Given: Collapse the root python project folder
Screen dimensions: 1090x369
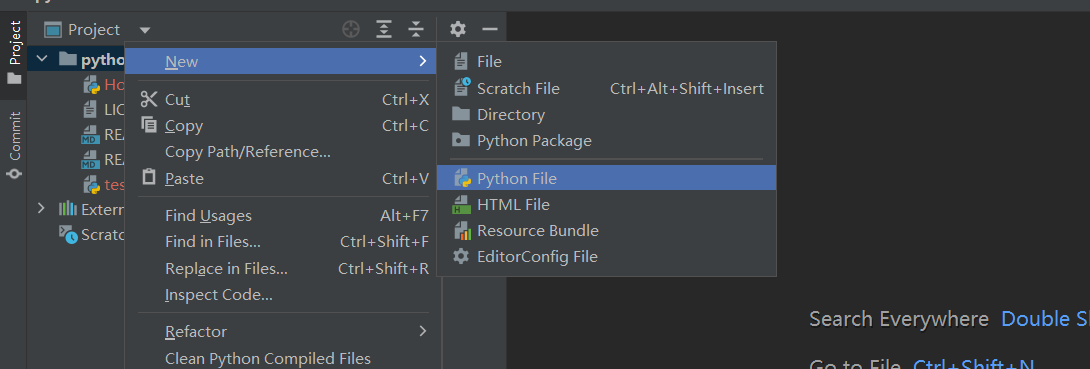Looking at the screenshot, I should tap(42, 59).
